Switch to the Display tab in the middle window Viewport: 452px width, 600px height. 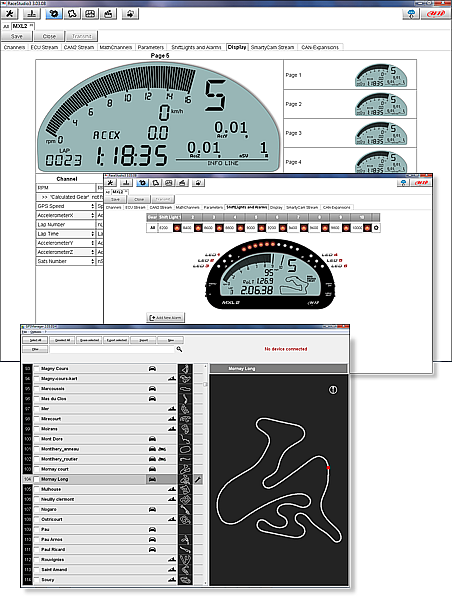click(x=276, y=207)
